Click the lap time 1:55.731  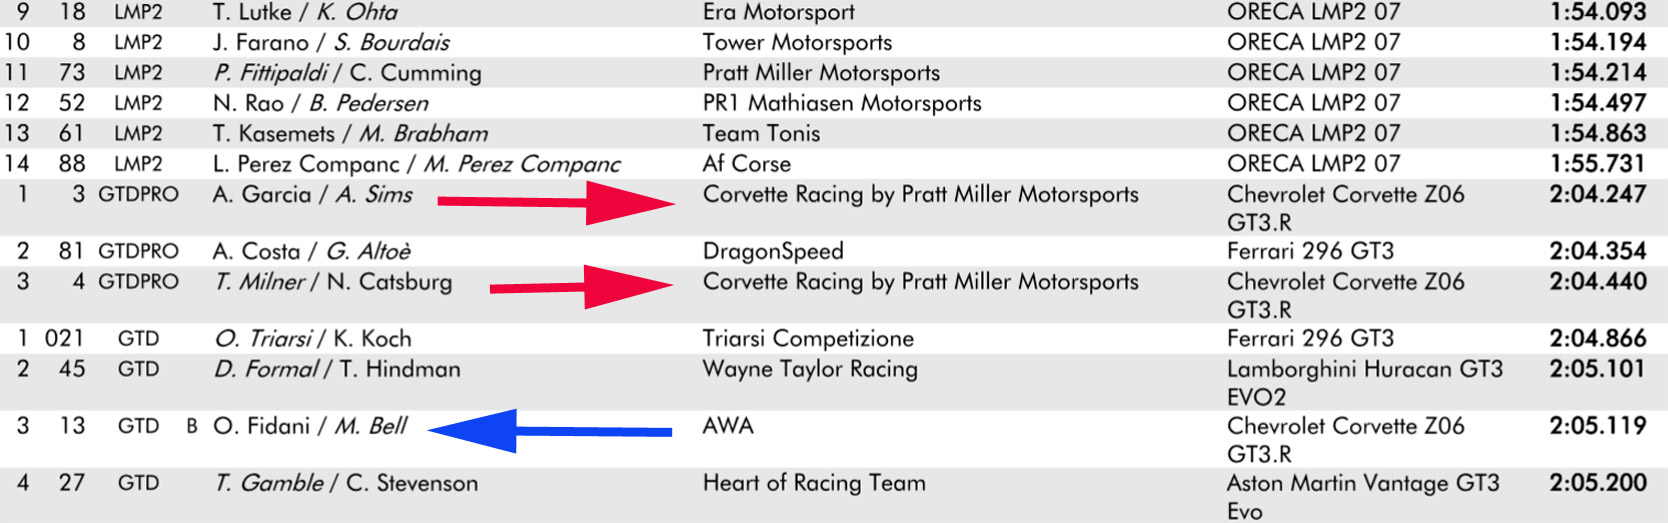point(1597,163)
